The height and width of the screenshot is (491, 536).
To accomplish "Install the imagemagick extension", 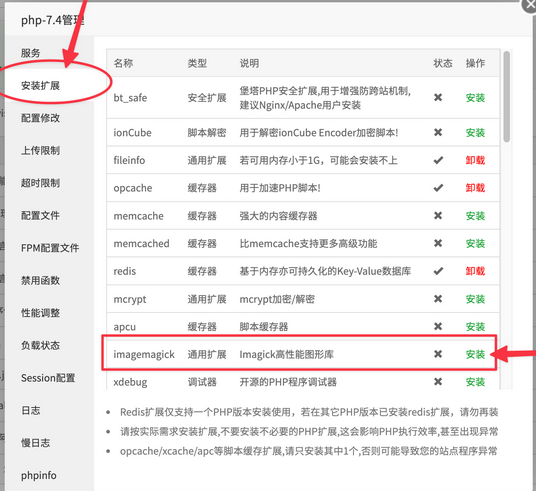I will coord(475,354).
